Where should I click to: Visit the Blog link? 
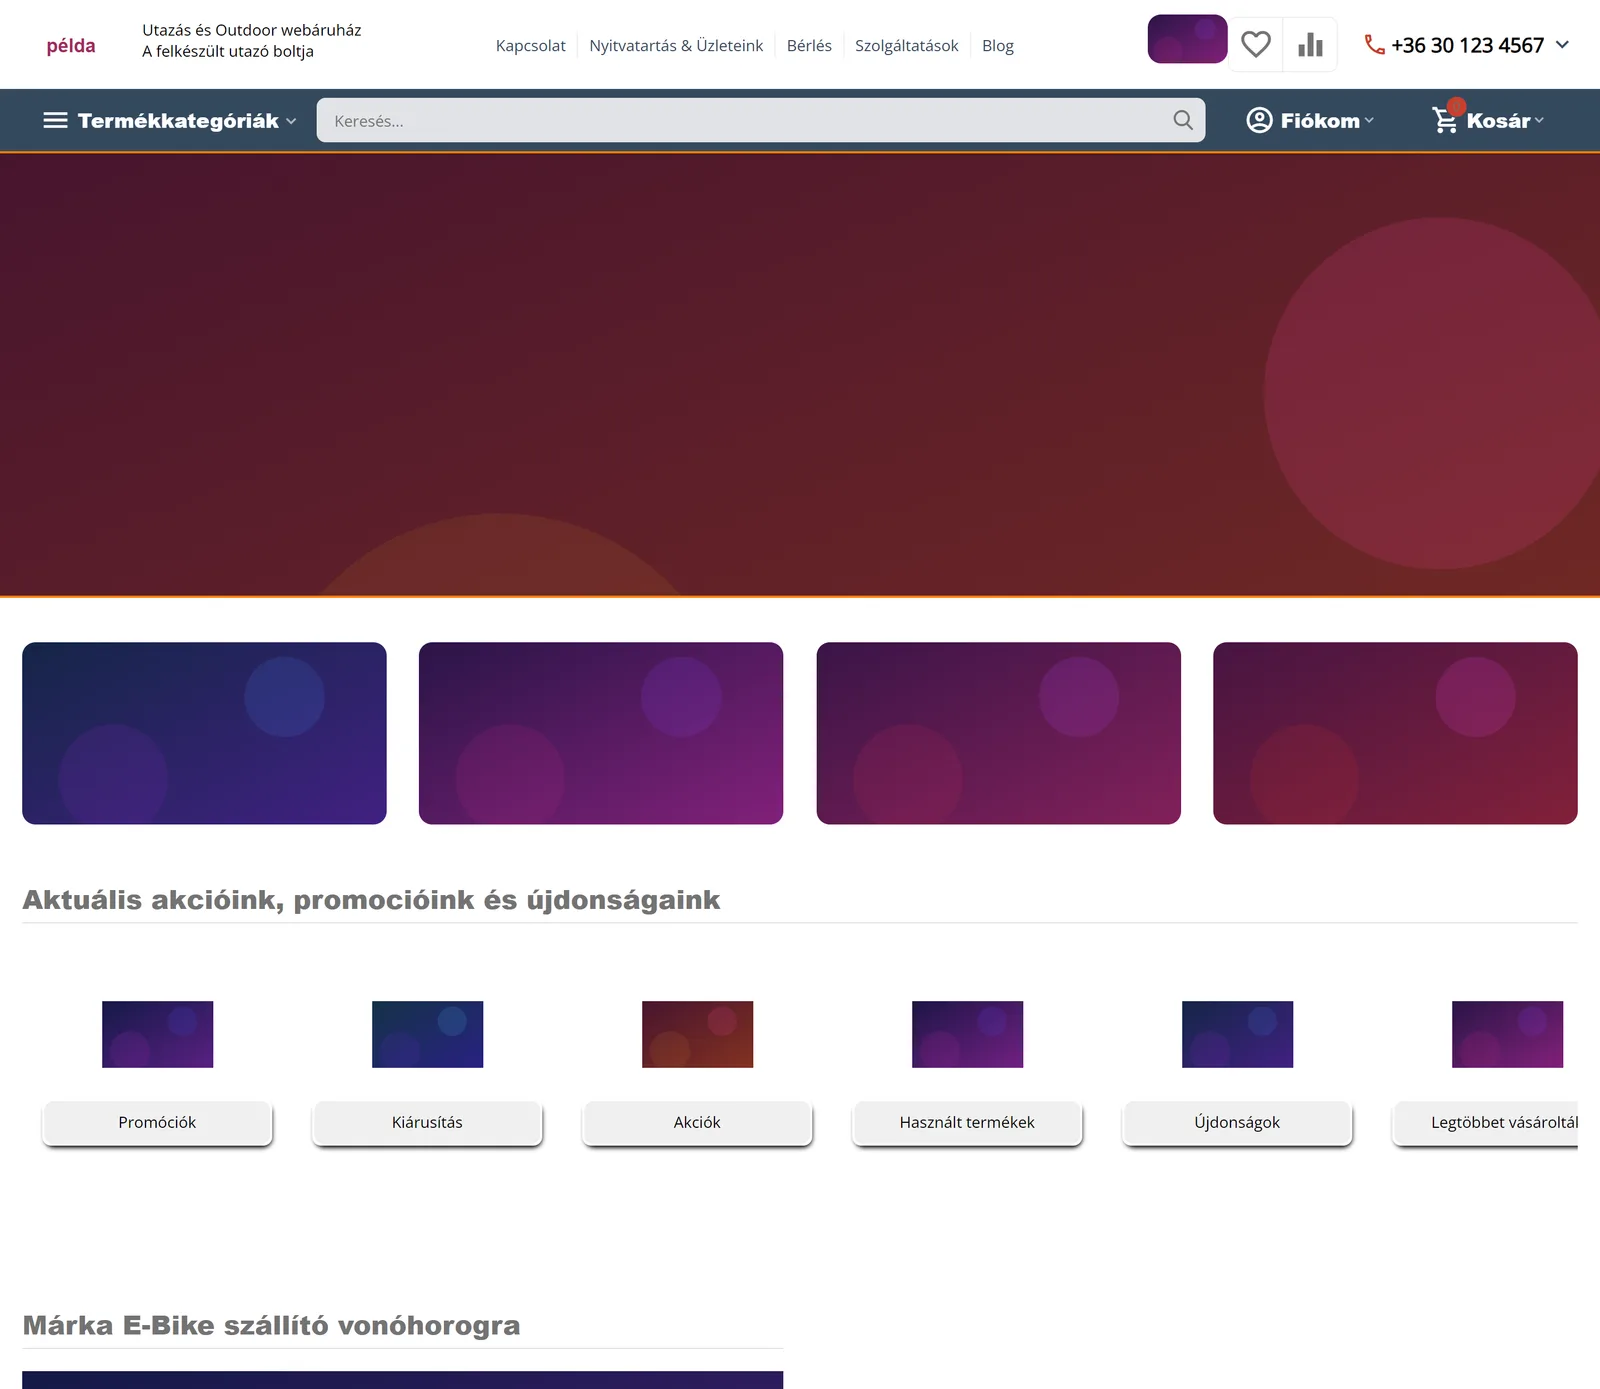(x=998, y=46)
